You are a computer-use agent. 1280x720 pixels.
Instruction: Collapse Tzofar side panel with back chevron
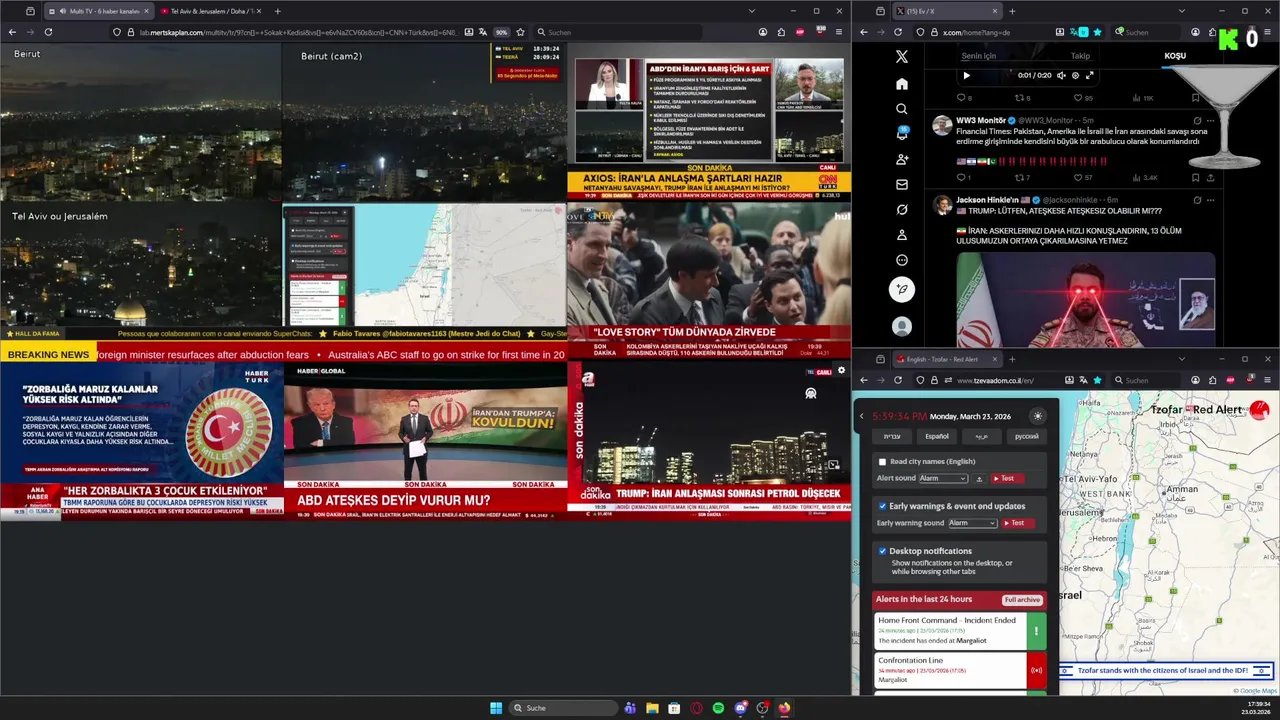862,416
